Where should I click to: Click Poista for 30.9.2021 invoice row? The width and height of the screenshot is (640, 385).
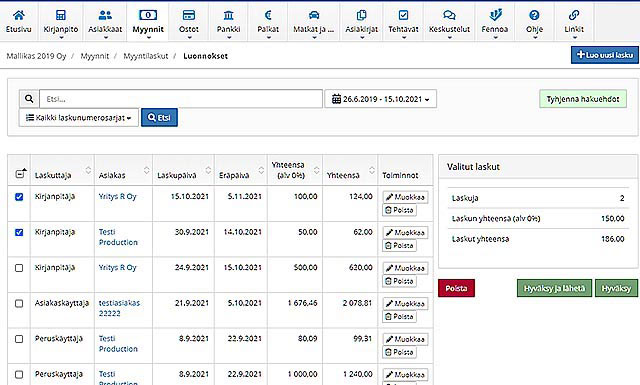[x=400, y=245]
